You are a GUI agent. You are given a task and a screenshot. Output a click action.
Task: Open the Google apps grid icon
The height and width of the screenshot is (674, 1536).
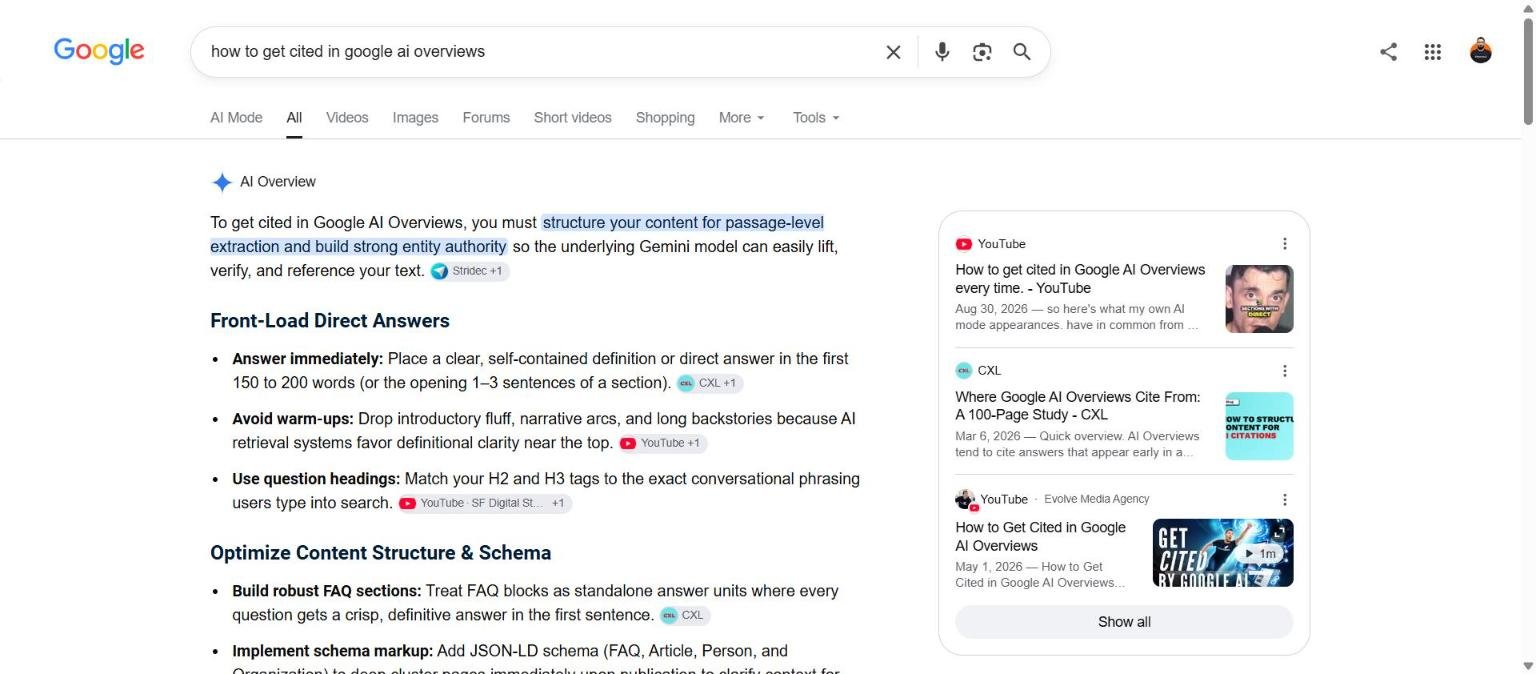(x=1433, y=52)
